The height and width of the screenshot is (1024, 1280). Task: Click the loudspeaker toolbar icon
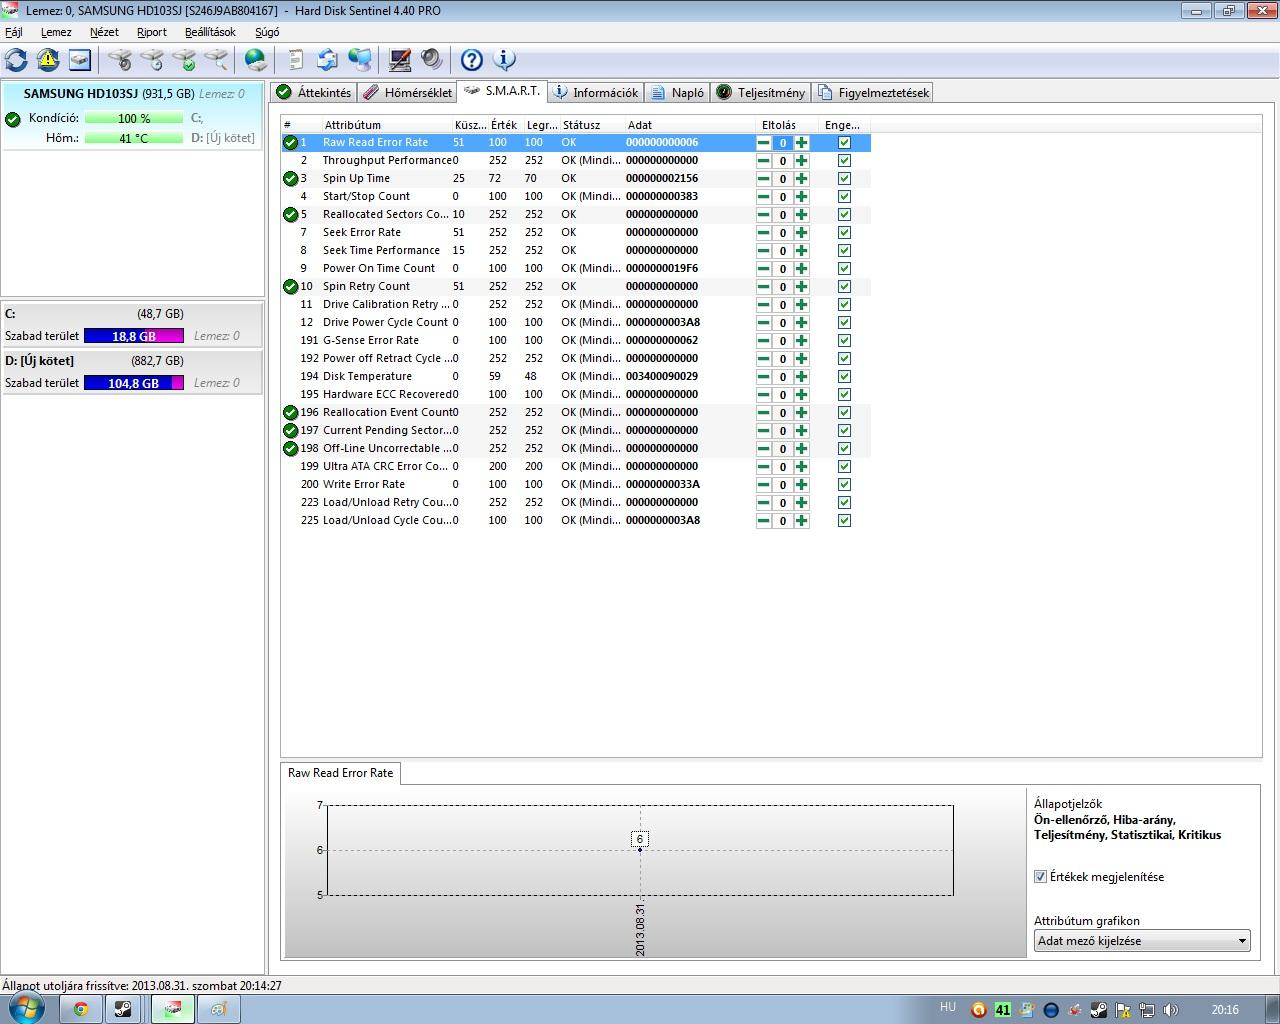[431, 60]
